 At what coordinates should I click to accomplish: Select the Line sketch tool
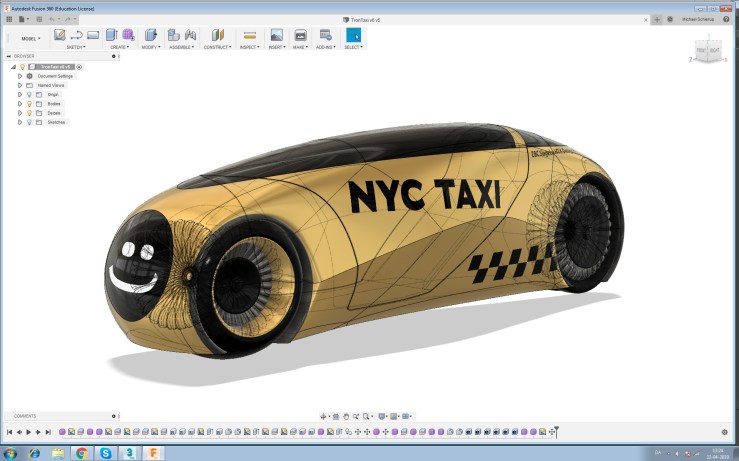pos(76,35)
